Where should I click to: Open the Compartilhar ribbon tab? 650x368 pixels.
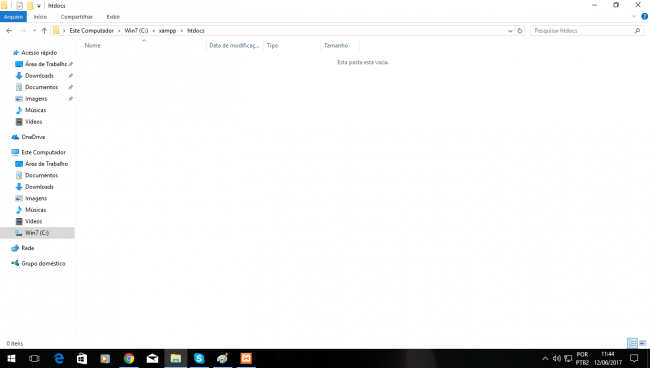pyautogui.click(x=77, y=17)
